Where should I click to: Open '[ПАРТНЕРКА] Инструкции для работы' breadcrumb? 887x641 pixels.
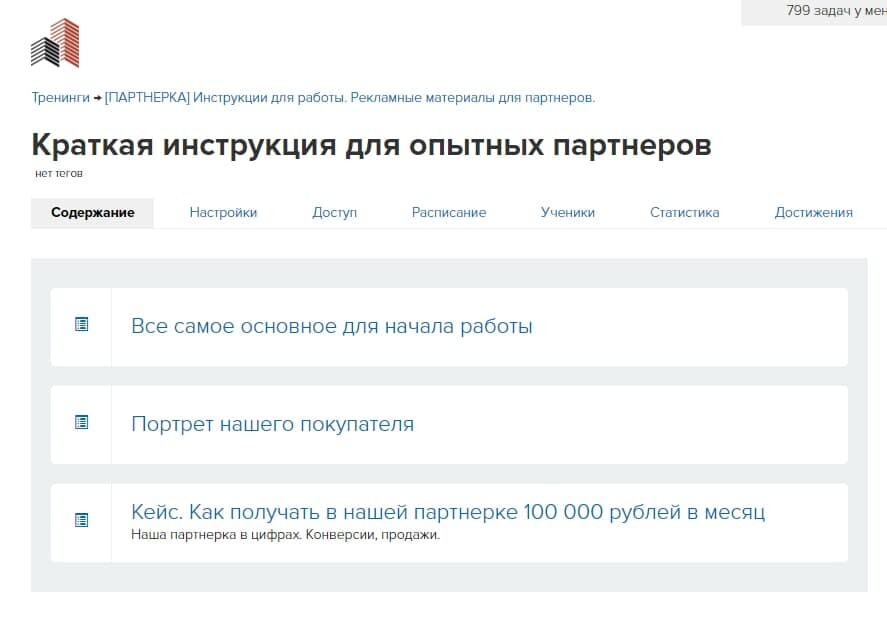point(350,98)
